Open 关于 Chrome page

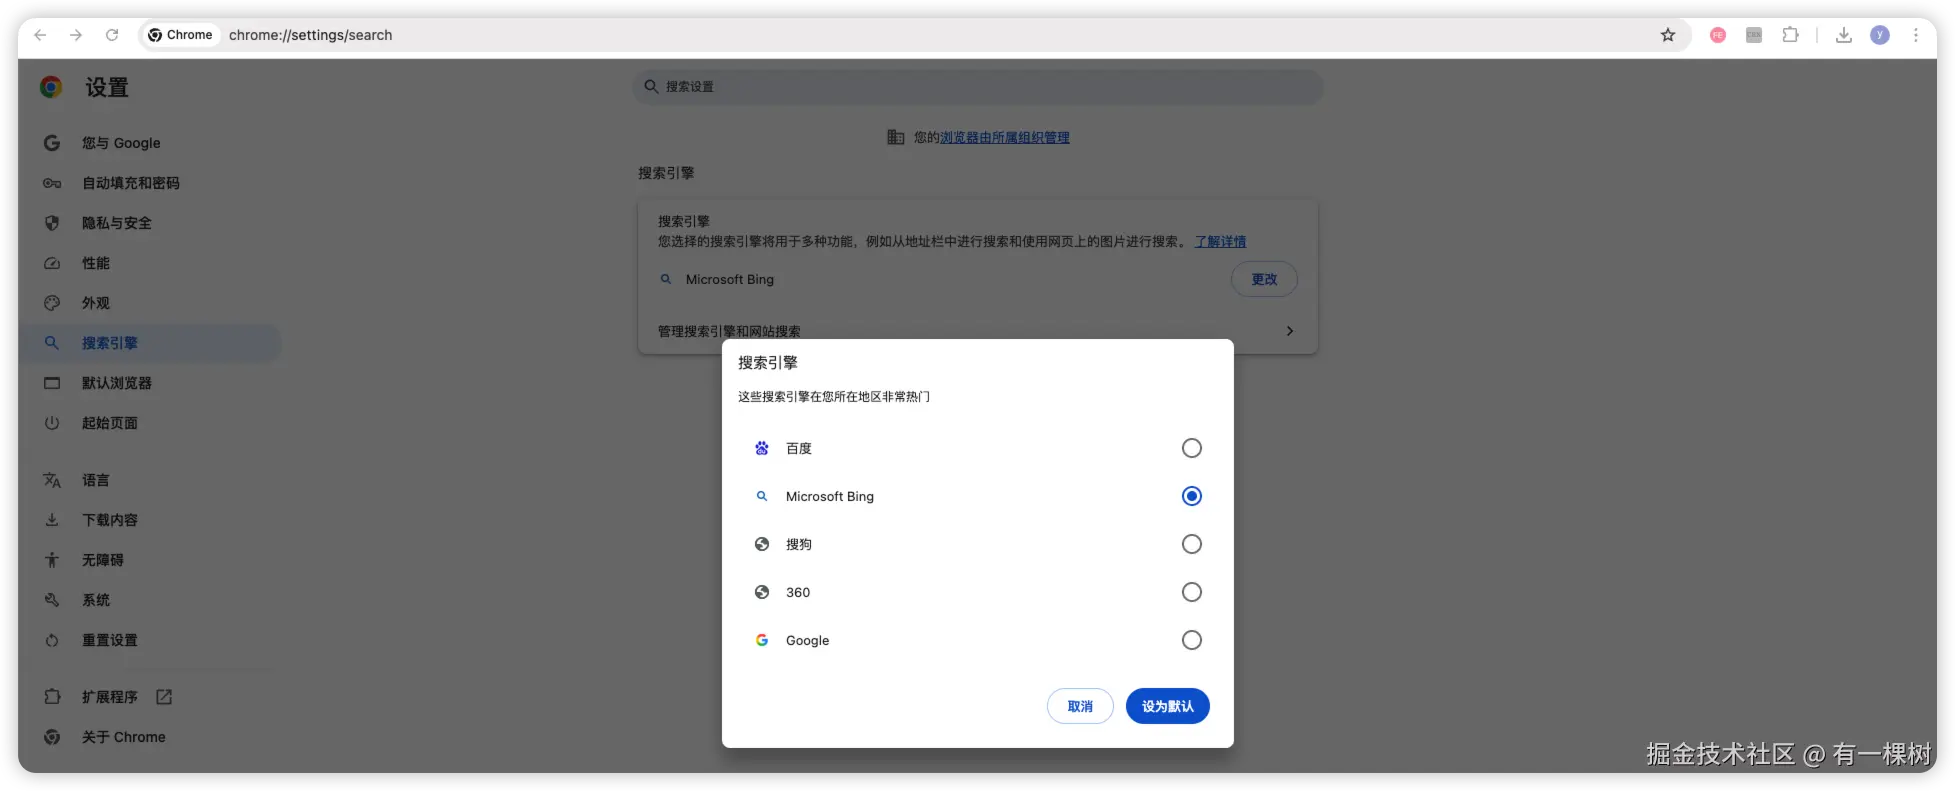pos(150,737)
